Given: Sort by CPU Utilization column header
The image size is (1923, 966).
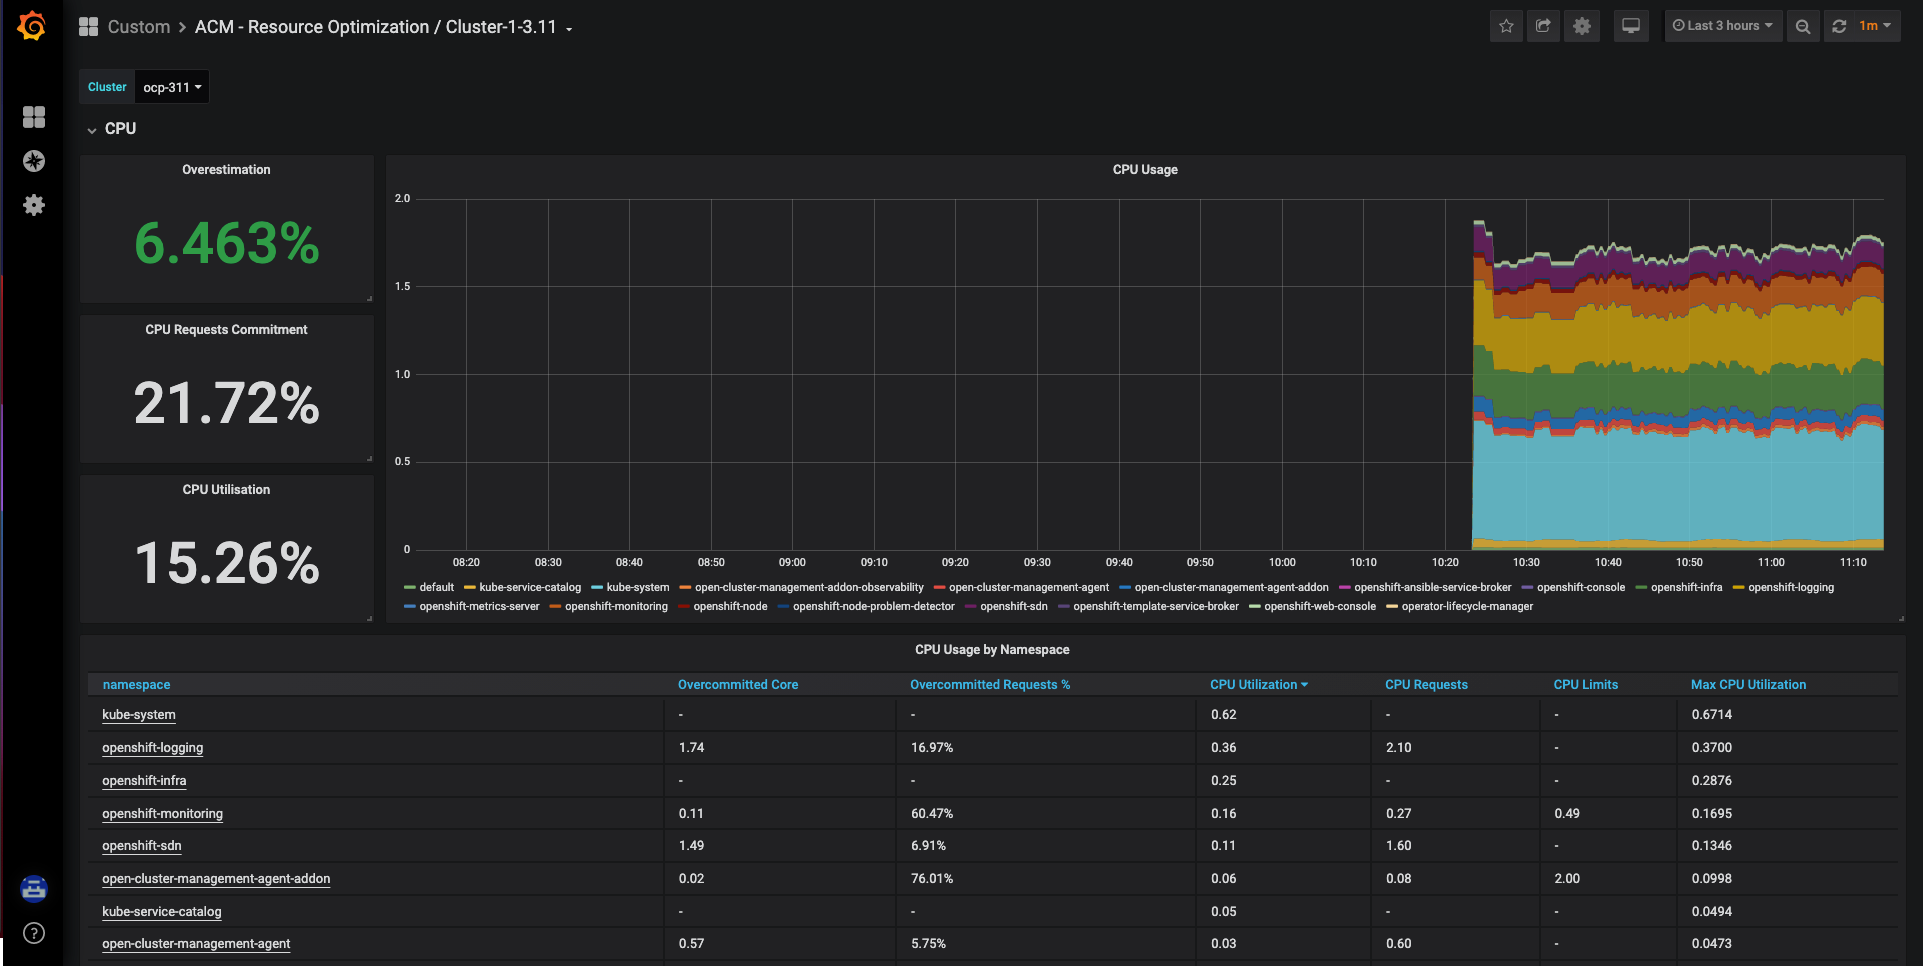Looking at the screenshot, I should [1259, 685].
